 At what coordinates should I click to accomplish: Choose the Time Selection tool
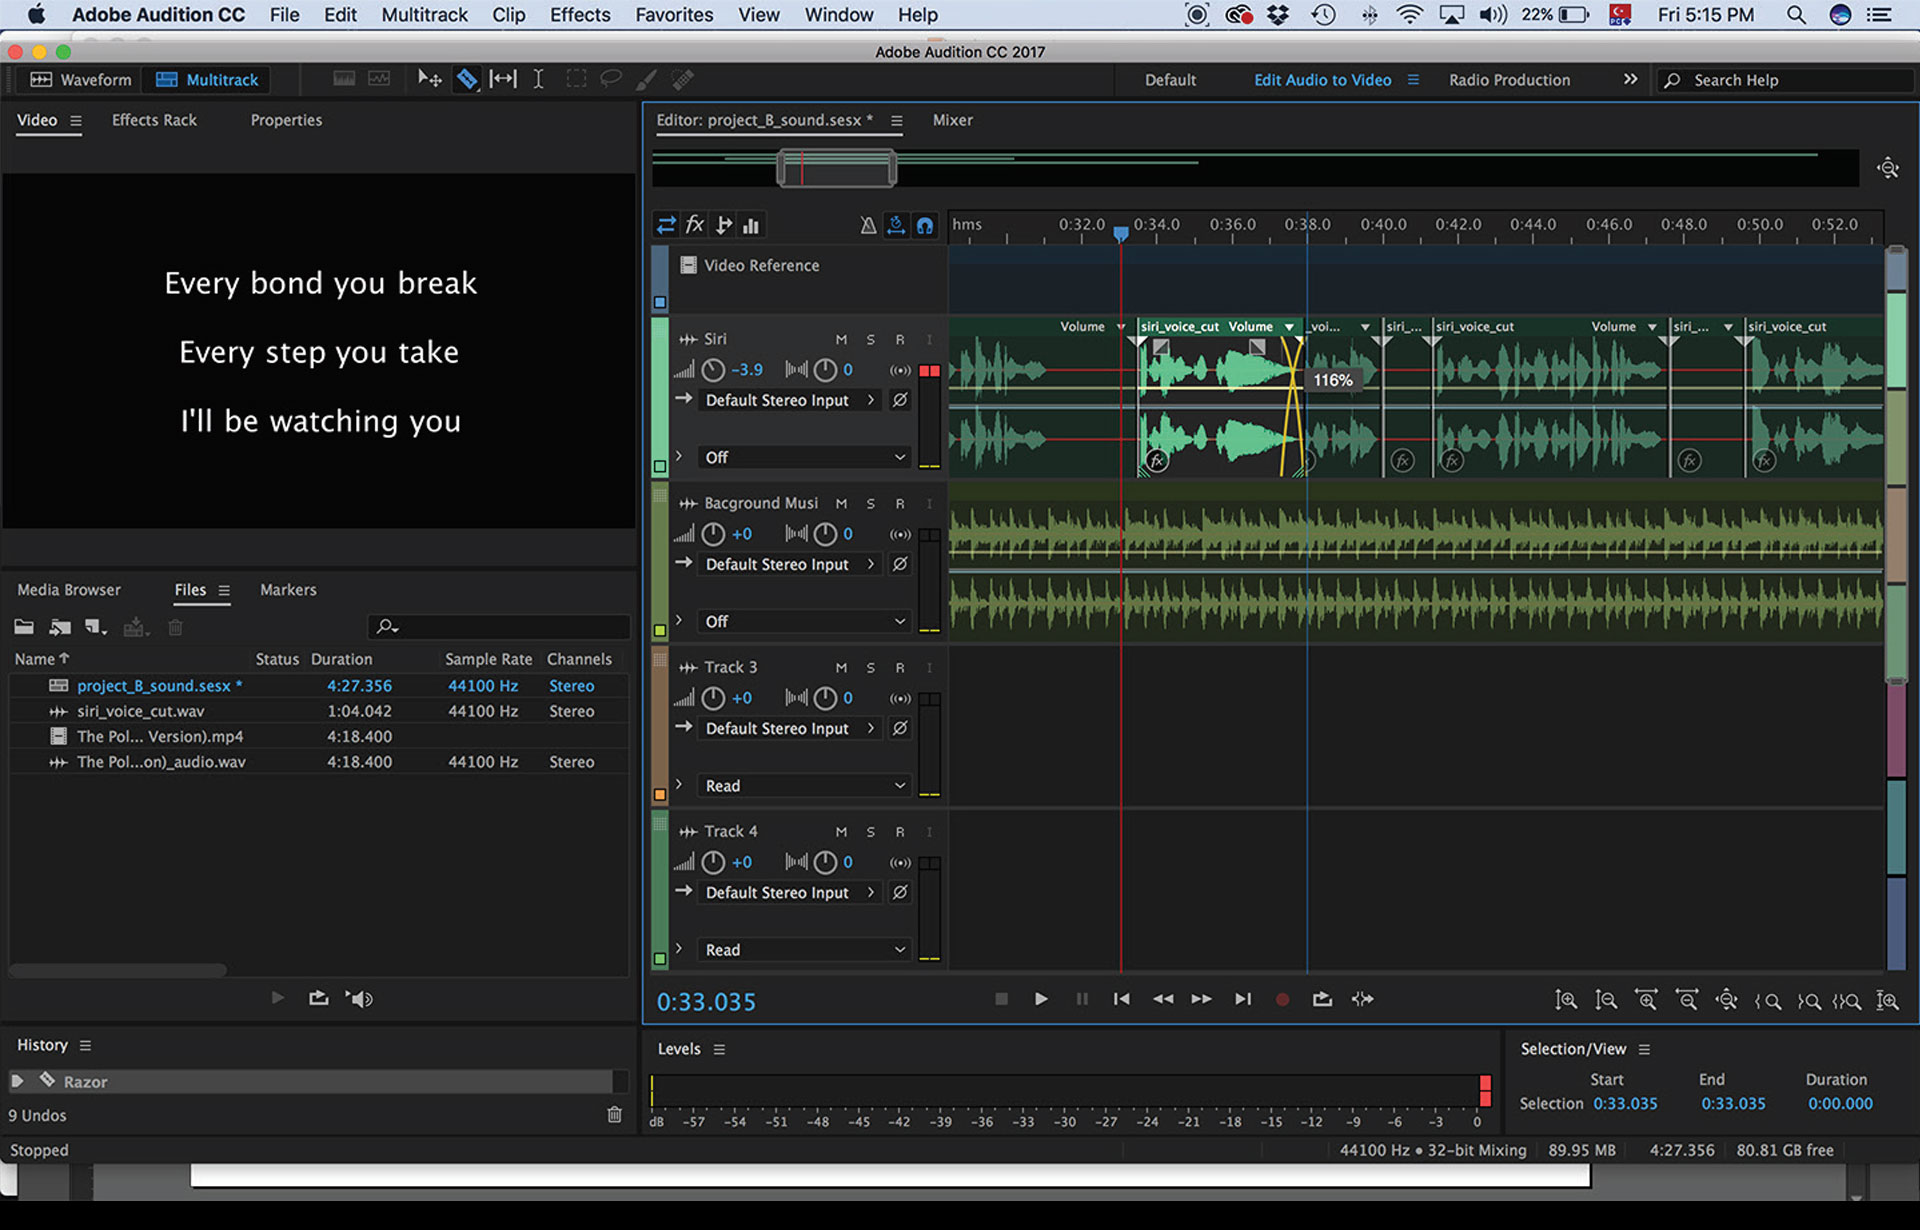tap(538, 79)
